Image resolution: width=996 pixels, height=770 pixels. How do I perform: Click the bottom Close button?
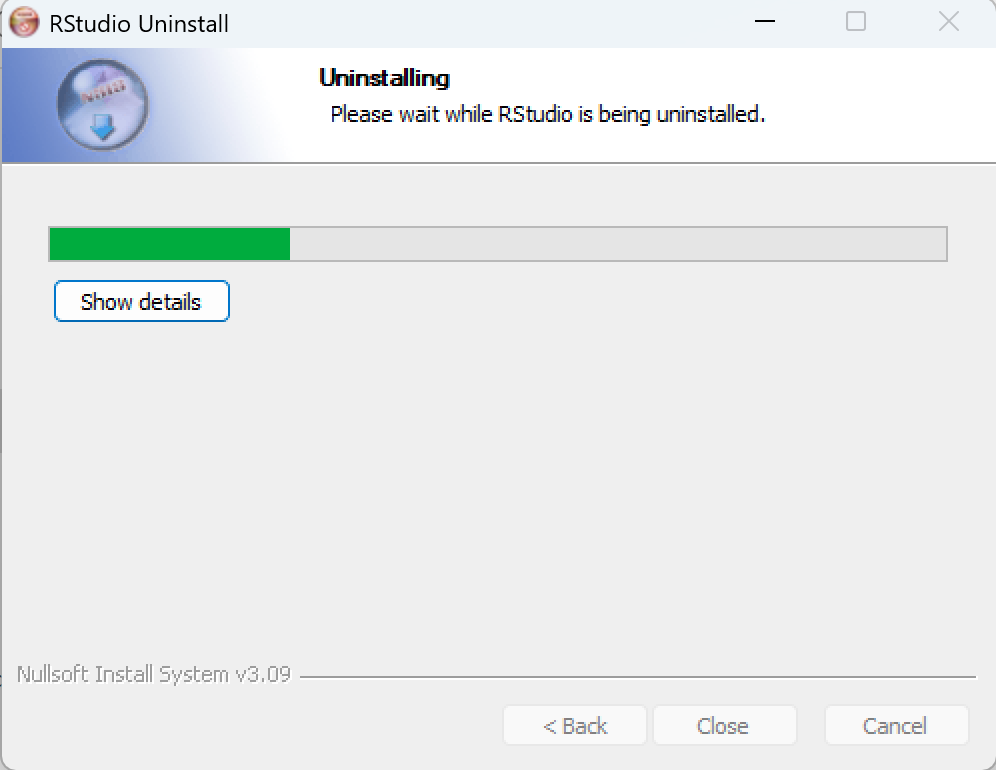(x=725, y=725)
